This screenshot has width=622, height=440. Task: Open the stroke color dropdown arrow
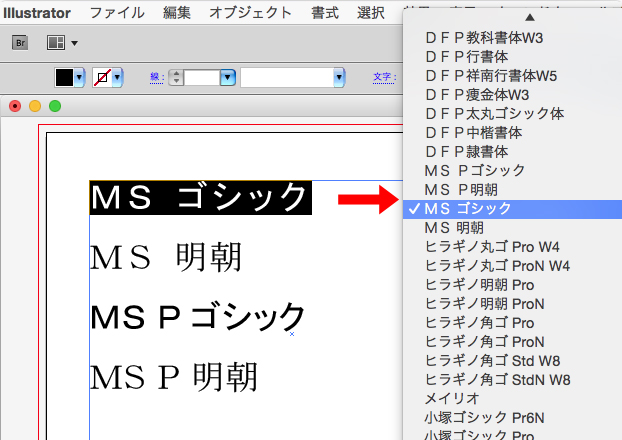point(117,77)
